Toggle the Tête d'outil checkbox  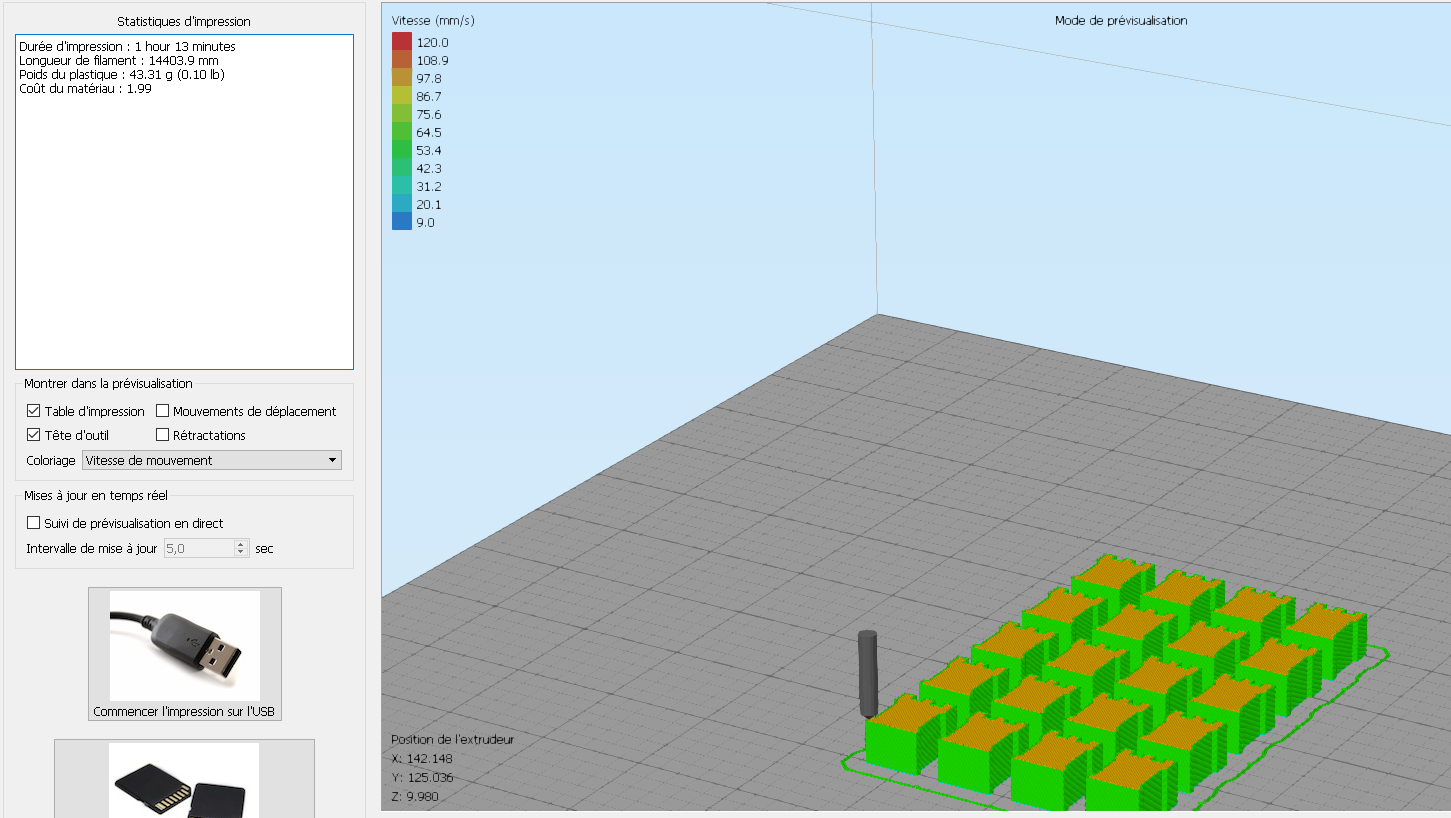click(34, 435)
